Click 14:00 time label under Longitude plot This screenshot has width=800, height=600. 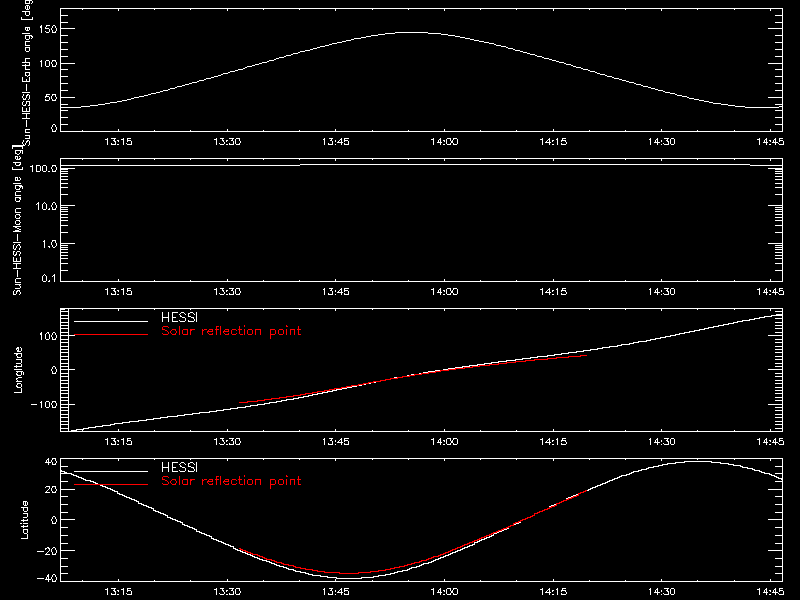click(444, 441)
